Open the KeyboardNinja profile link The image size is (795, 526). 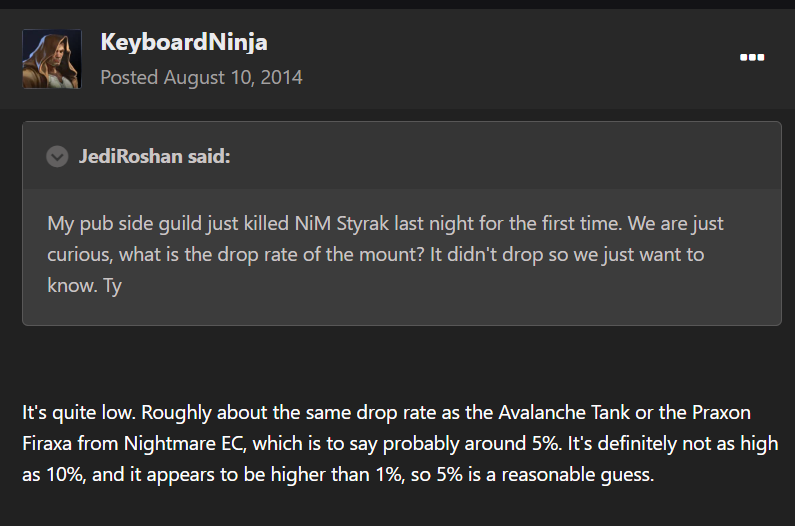(x=183, y=43)
